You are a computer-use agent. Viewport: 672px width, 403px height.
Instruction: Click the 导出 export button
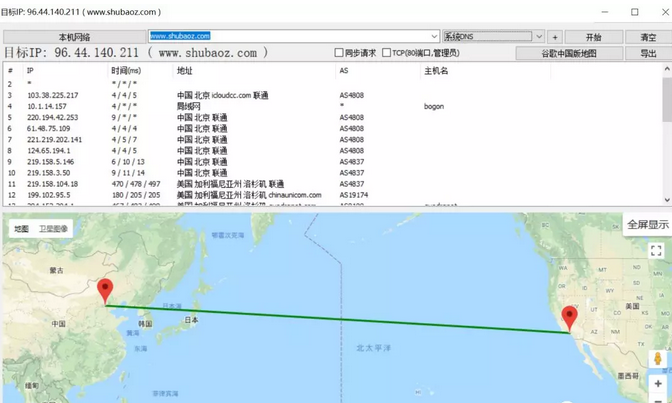click(x=647, y=53)
